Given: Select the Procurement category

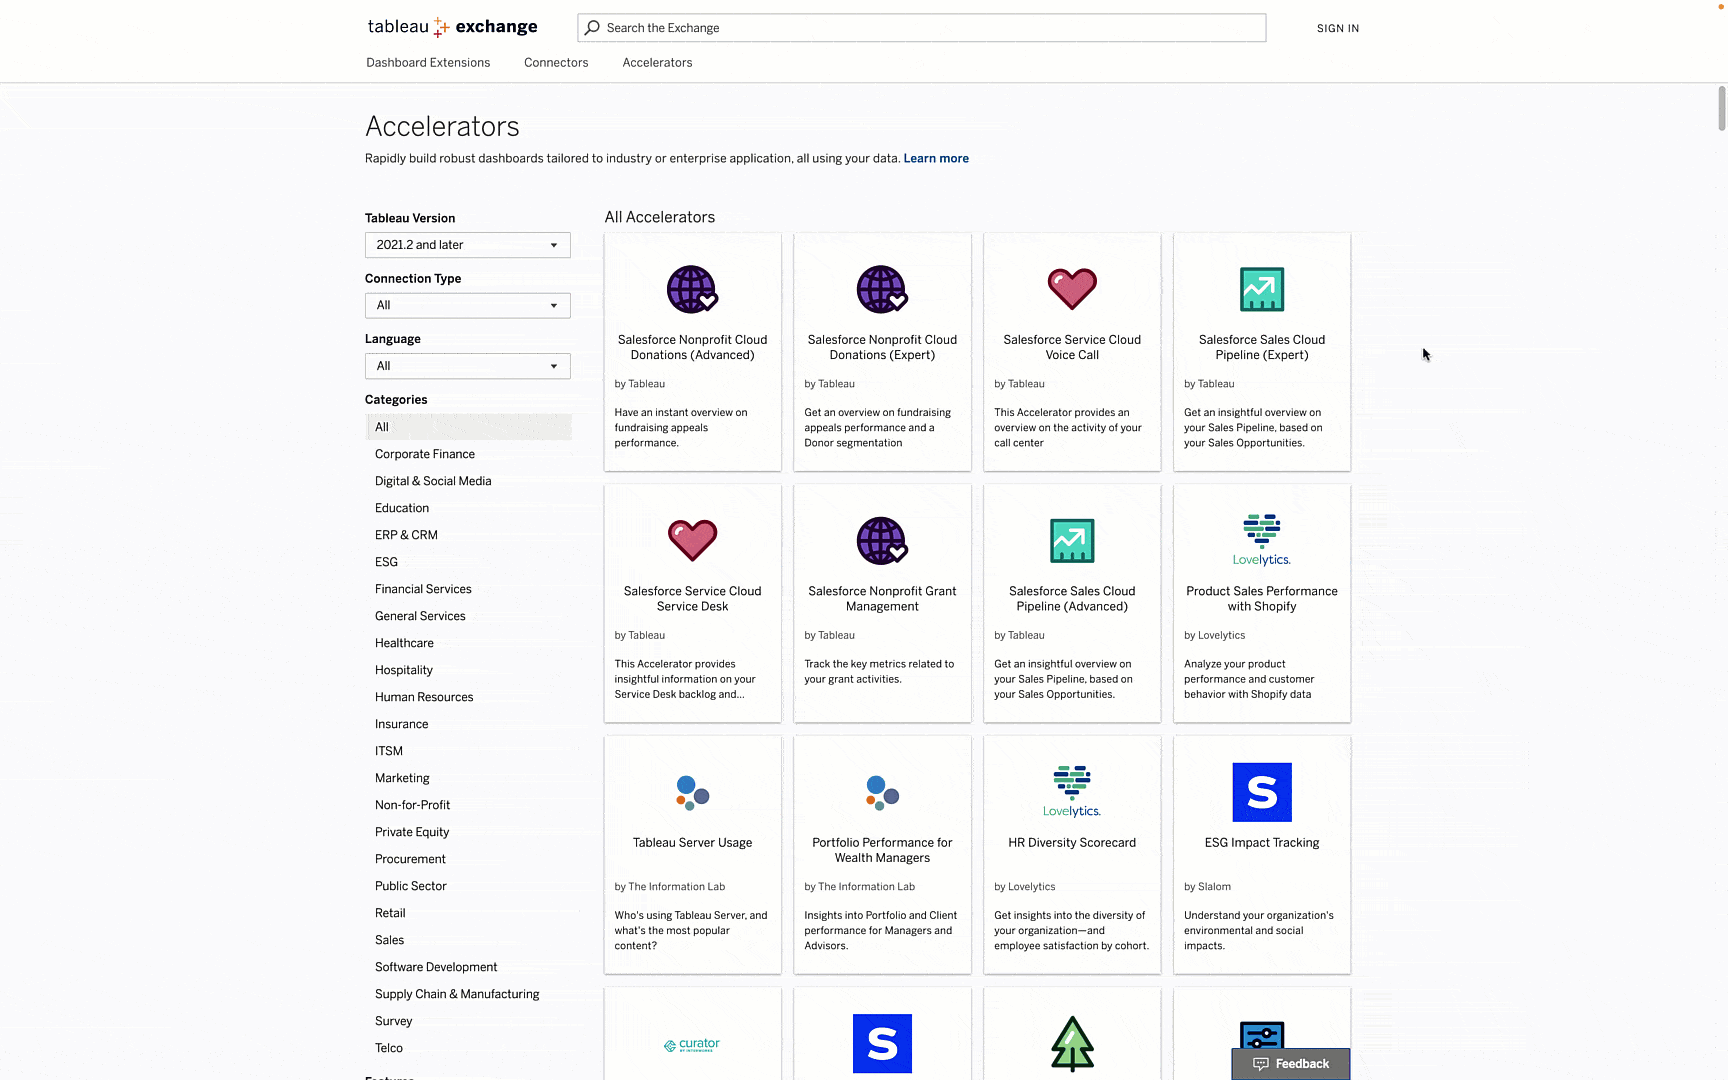Looking at the screenshot, I should point(410,859).
